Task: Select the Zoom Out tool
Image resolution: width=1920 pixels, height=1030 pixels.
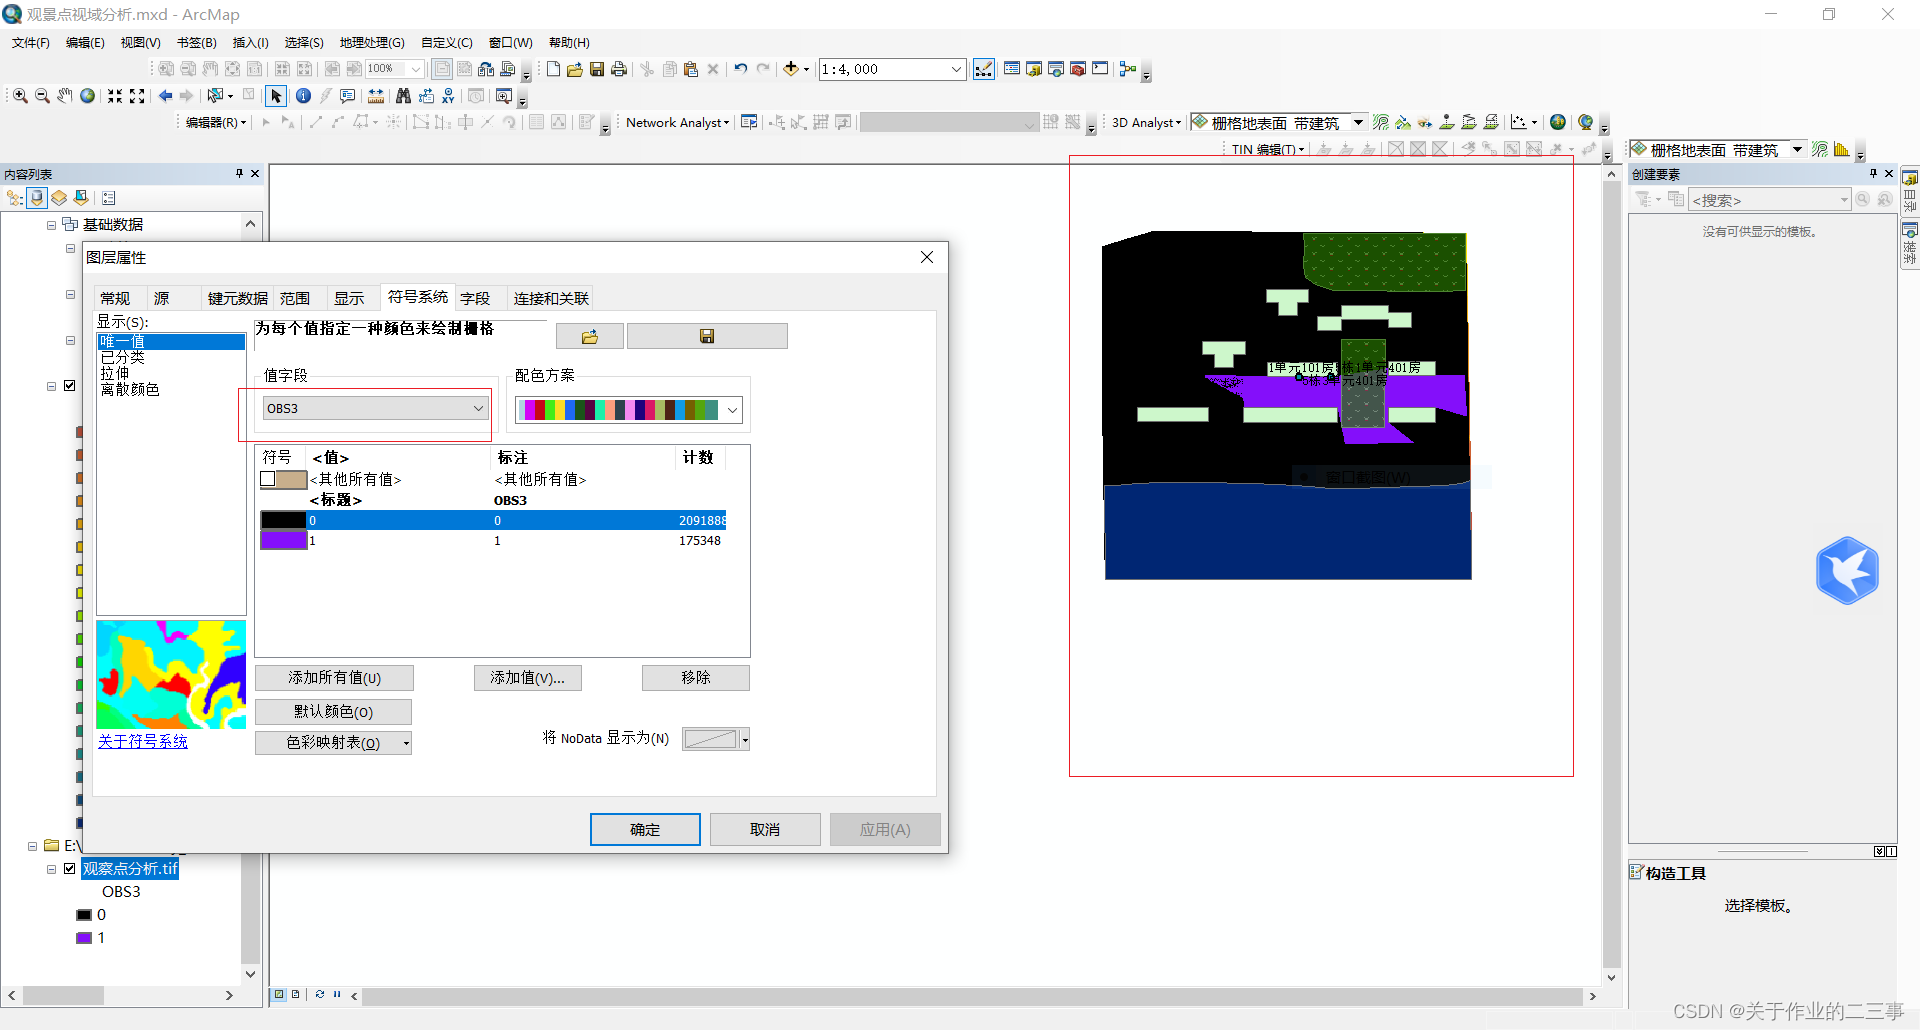Action: pyautogui.click(x=42, y=96)
